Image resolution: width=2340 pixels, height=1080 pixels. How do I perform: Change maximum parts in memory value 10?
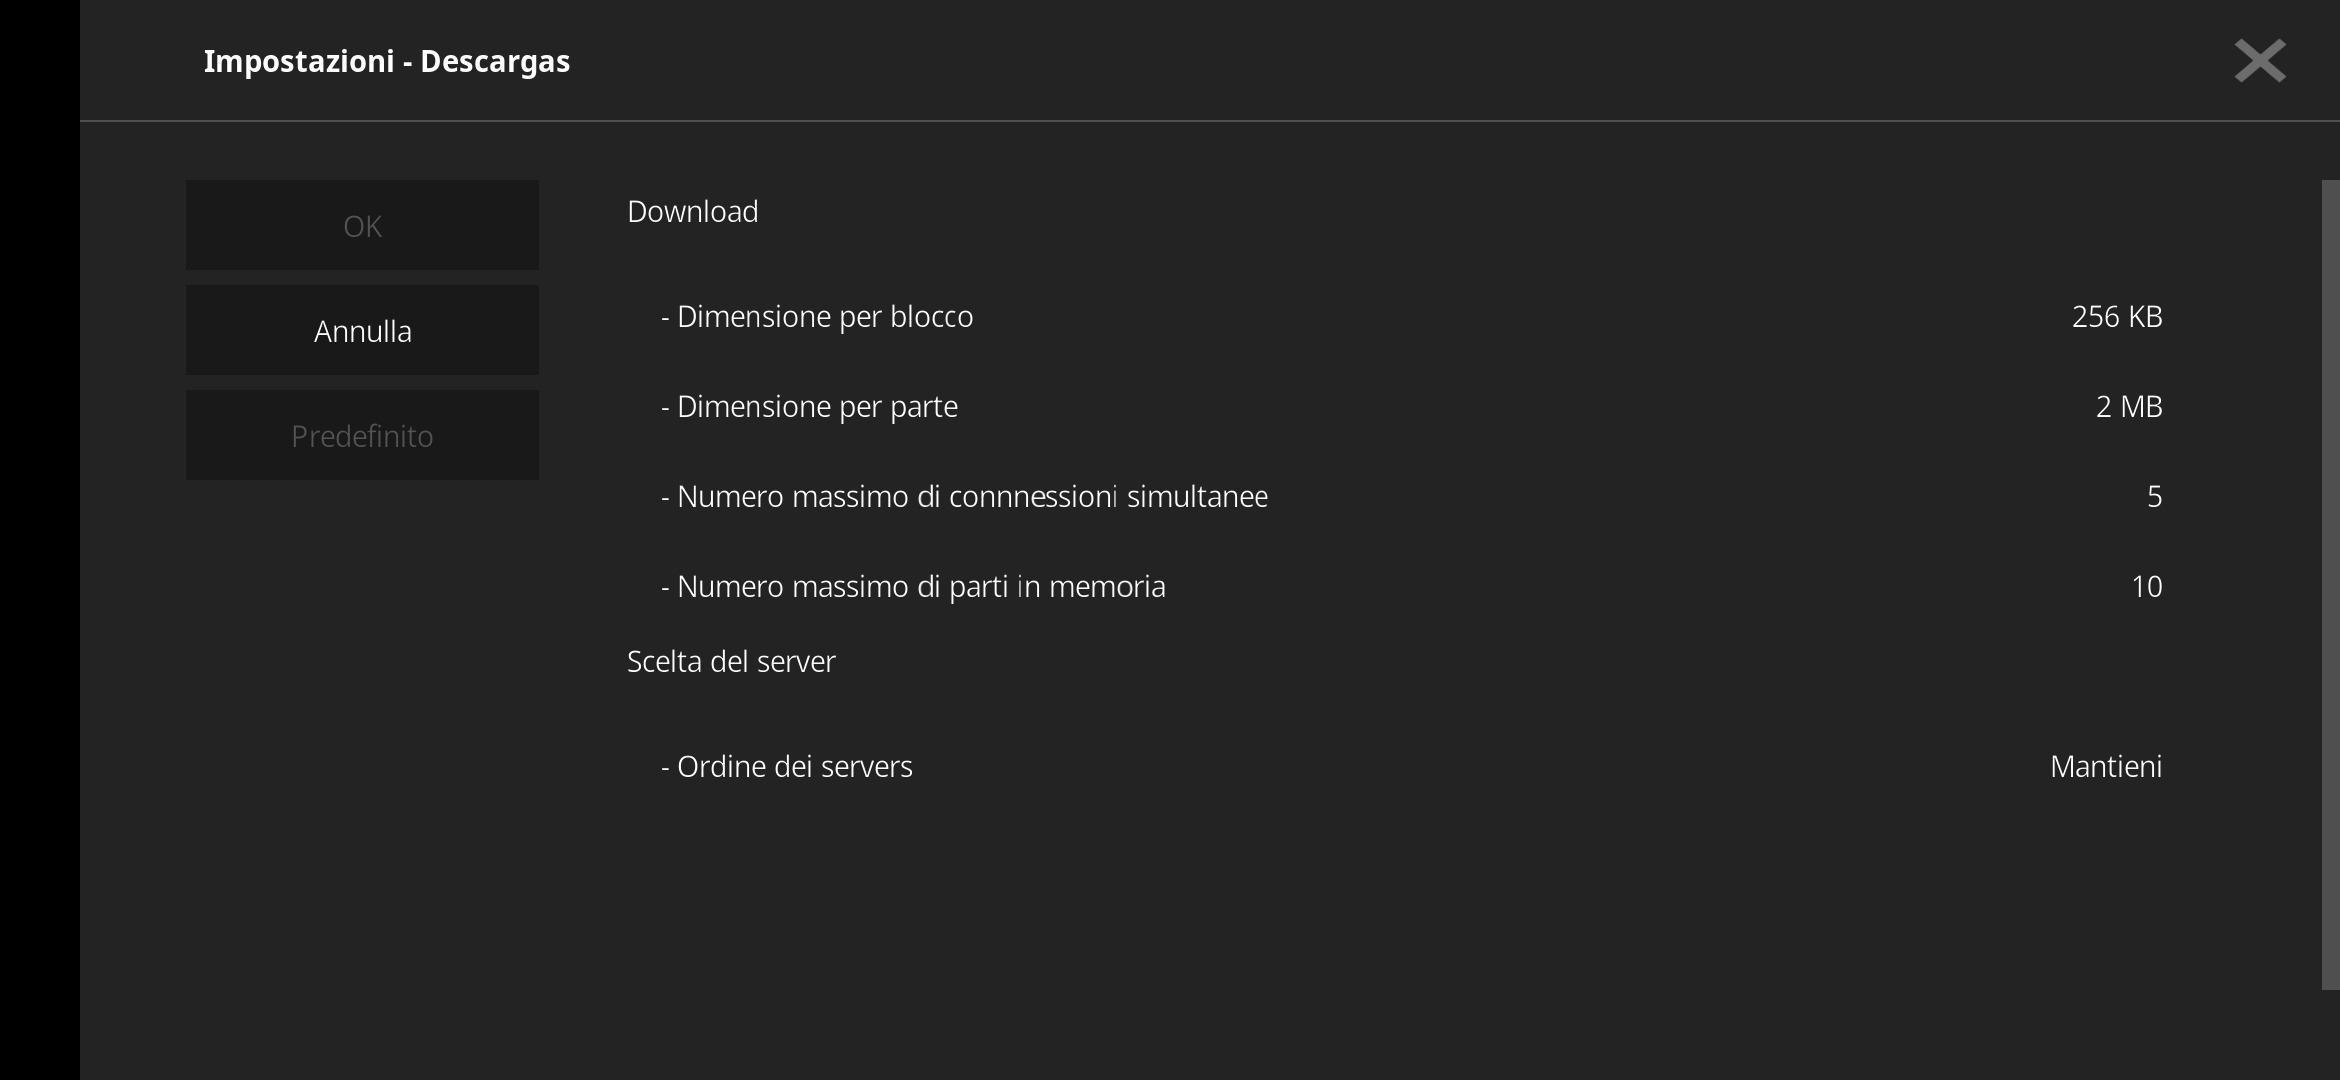(x=2145, y=586)
